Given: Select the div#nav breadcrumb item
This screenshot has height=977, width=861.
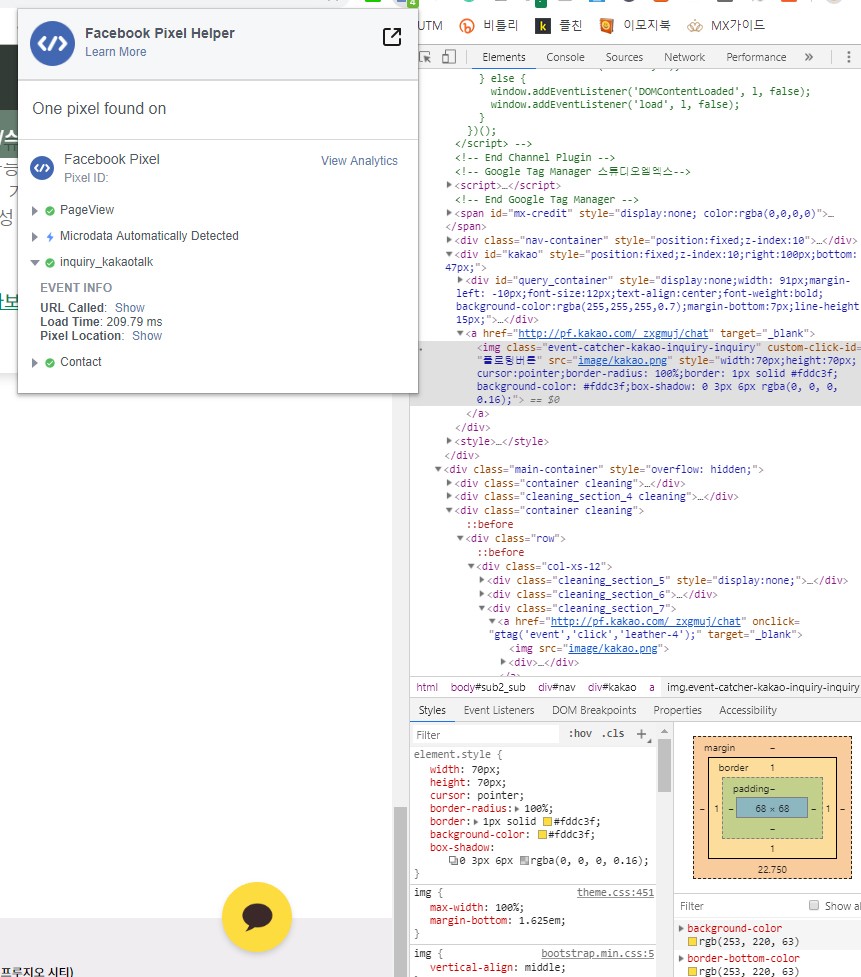Looking at the screenshot, I should coord(557,687).
